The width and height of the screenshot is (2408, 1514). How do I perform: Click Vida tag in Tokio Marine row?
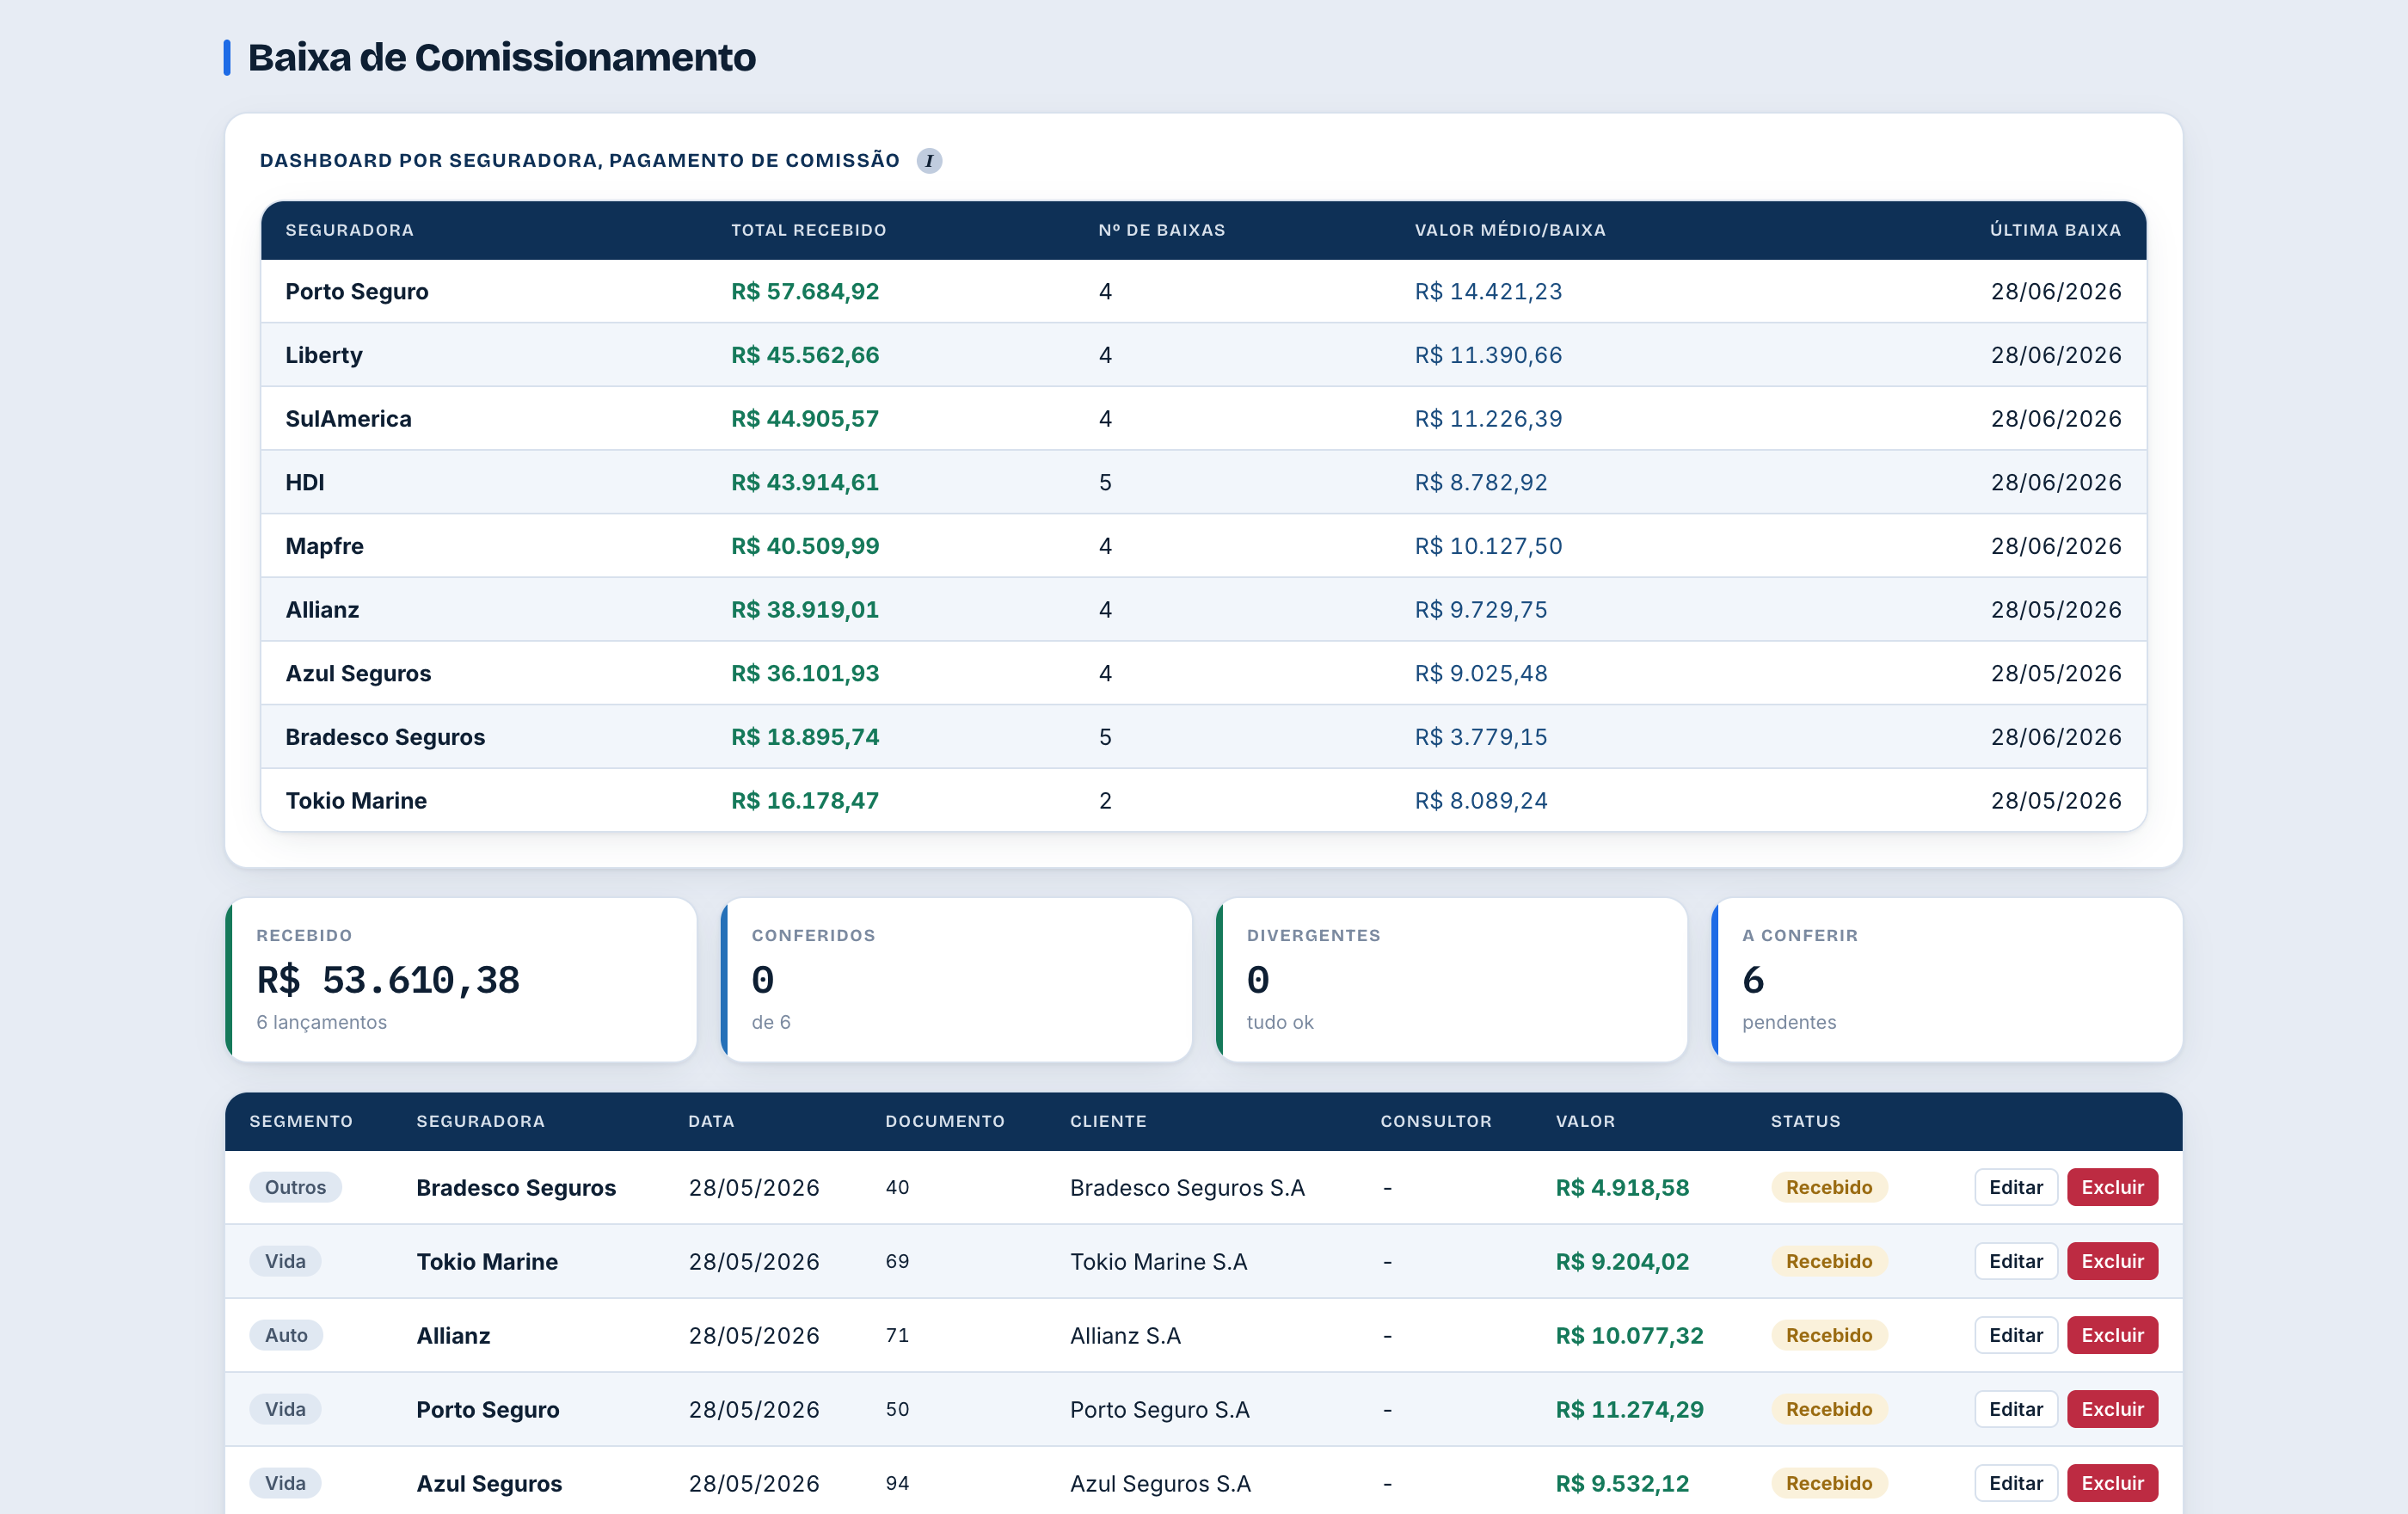pos(285,1261)
